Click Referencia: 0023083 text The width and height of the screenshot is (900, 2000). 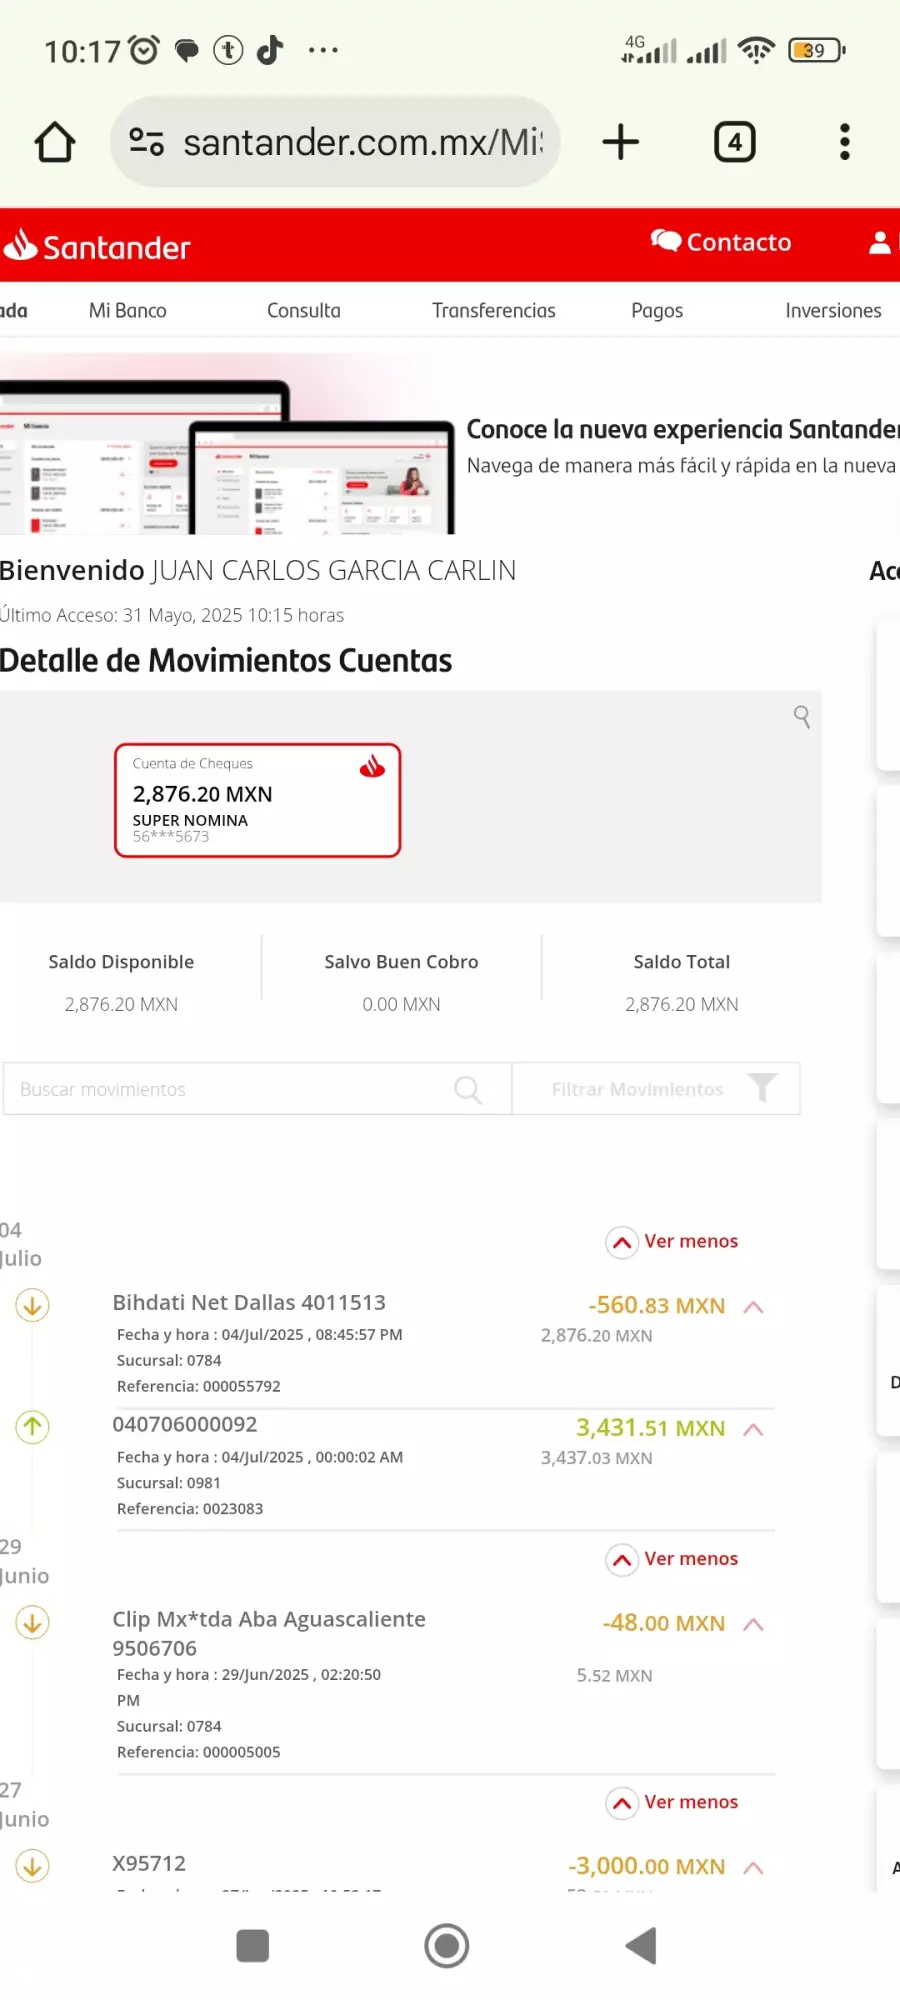point(190,1509)
